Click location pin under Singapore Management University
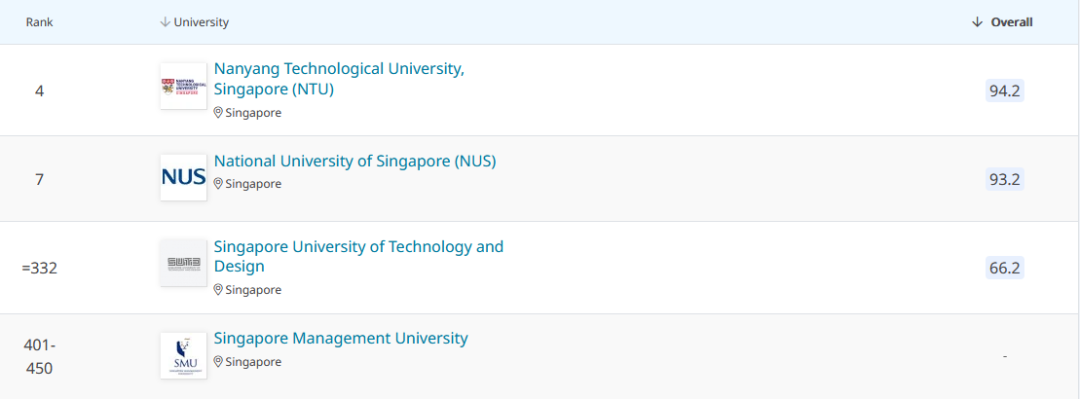The height and width of the screenshot is (399, 1080). click(x=218, y=362)
